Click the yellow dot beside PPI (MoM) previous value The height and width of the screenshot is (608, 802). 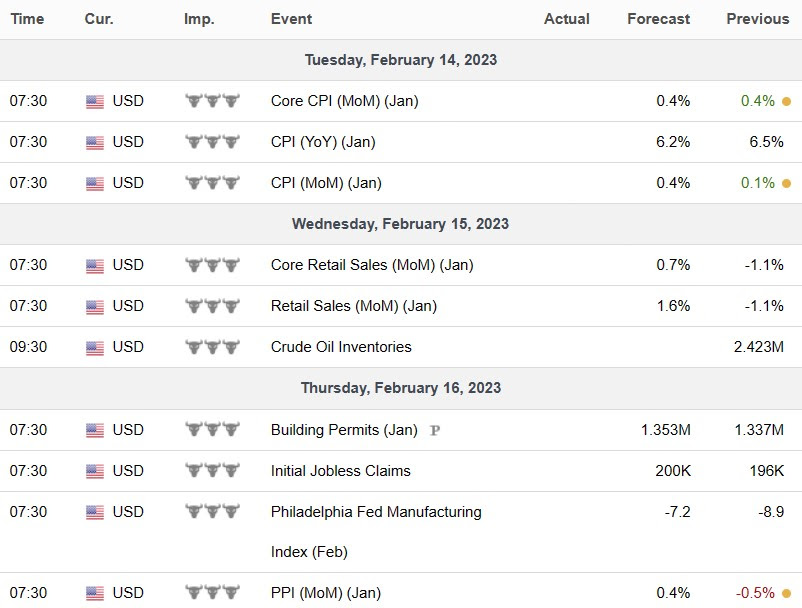[x=787, y=593]
